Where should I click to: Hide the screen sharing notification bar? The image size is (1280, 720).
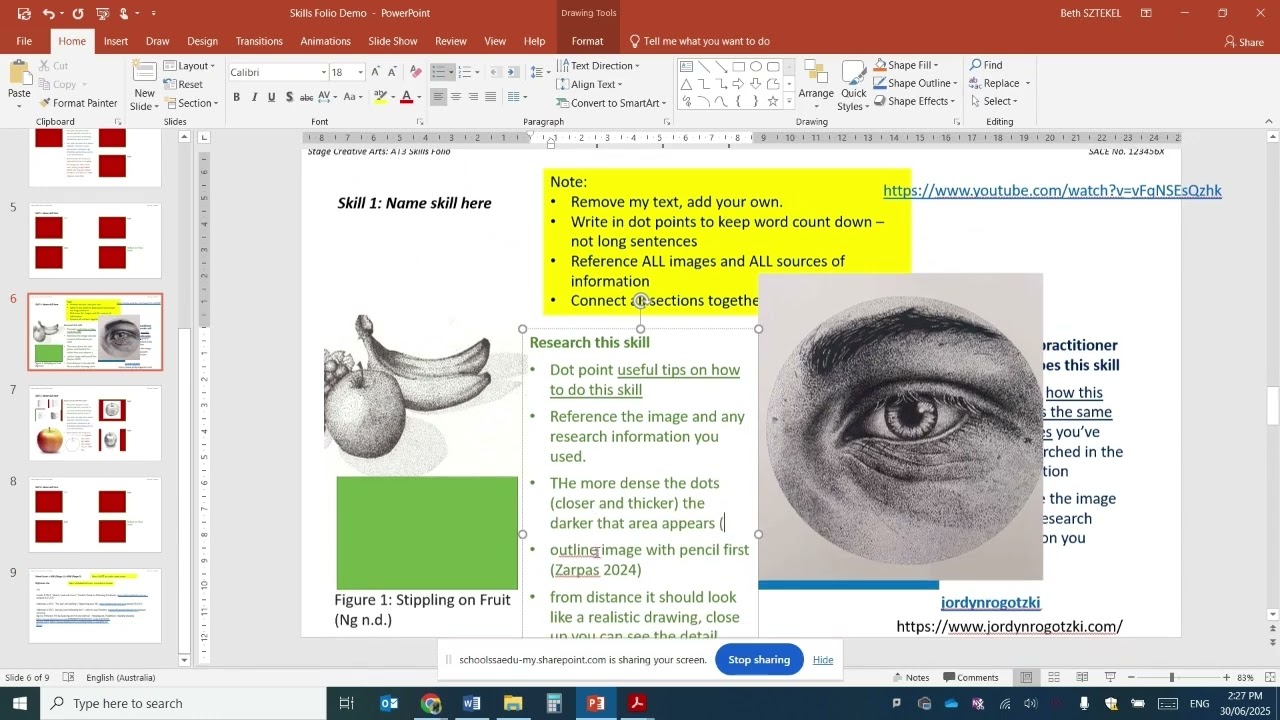[823, 660]
